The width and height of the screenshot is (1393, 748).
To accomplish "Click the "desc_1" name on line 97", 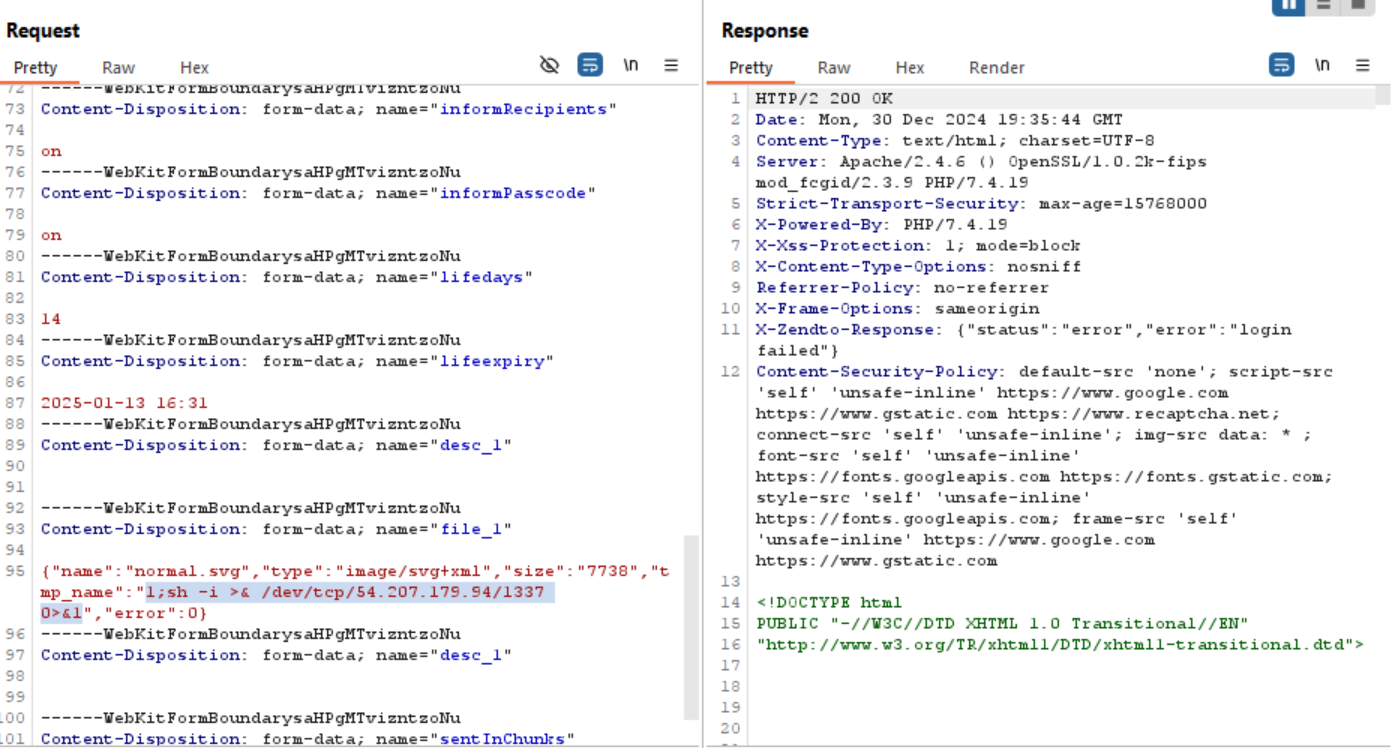I will (471, 655).
